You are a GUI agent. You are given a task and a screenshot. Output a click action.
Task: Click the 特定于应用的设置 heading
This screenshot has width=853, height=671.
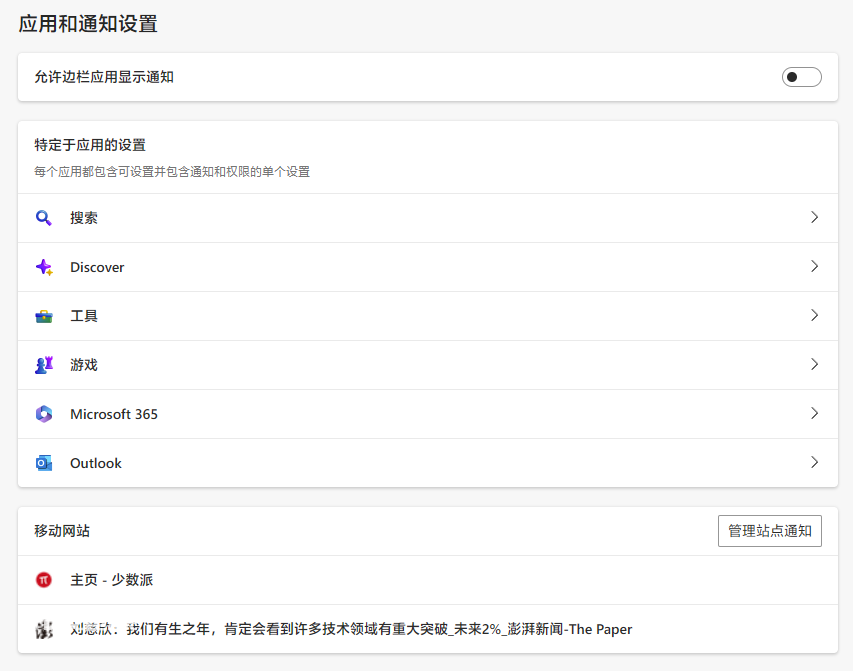click(x=90, y=145)
